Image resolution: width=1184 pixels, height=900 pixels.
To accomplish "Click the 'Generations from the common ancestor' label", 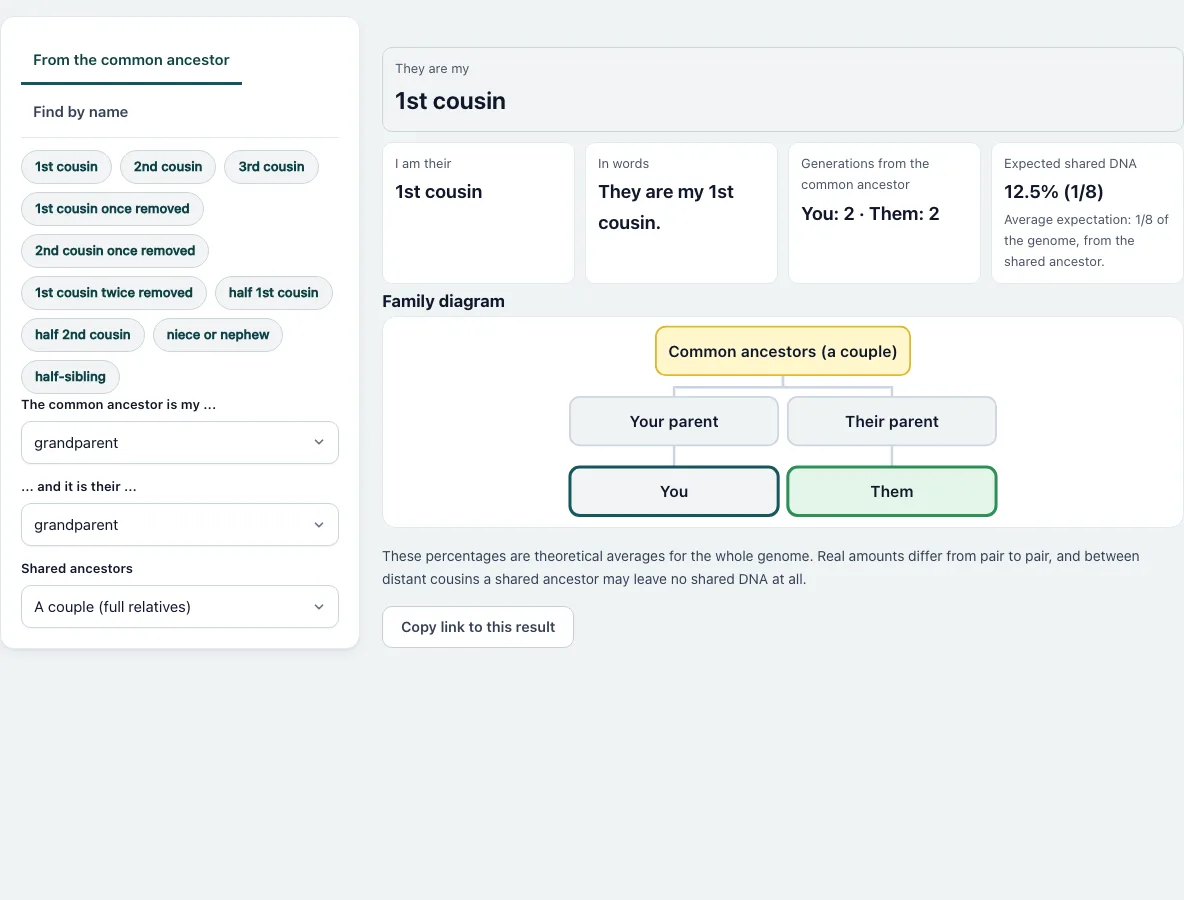I will (865, 174).
